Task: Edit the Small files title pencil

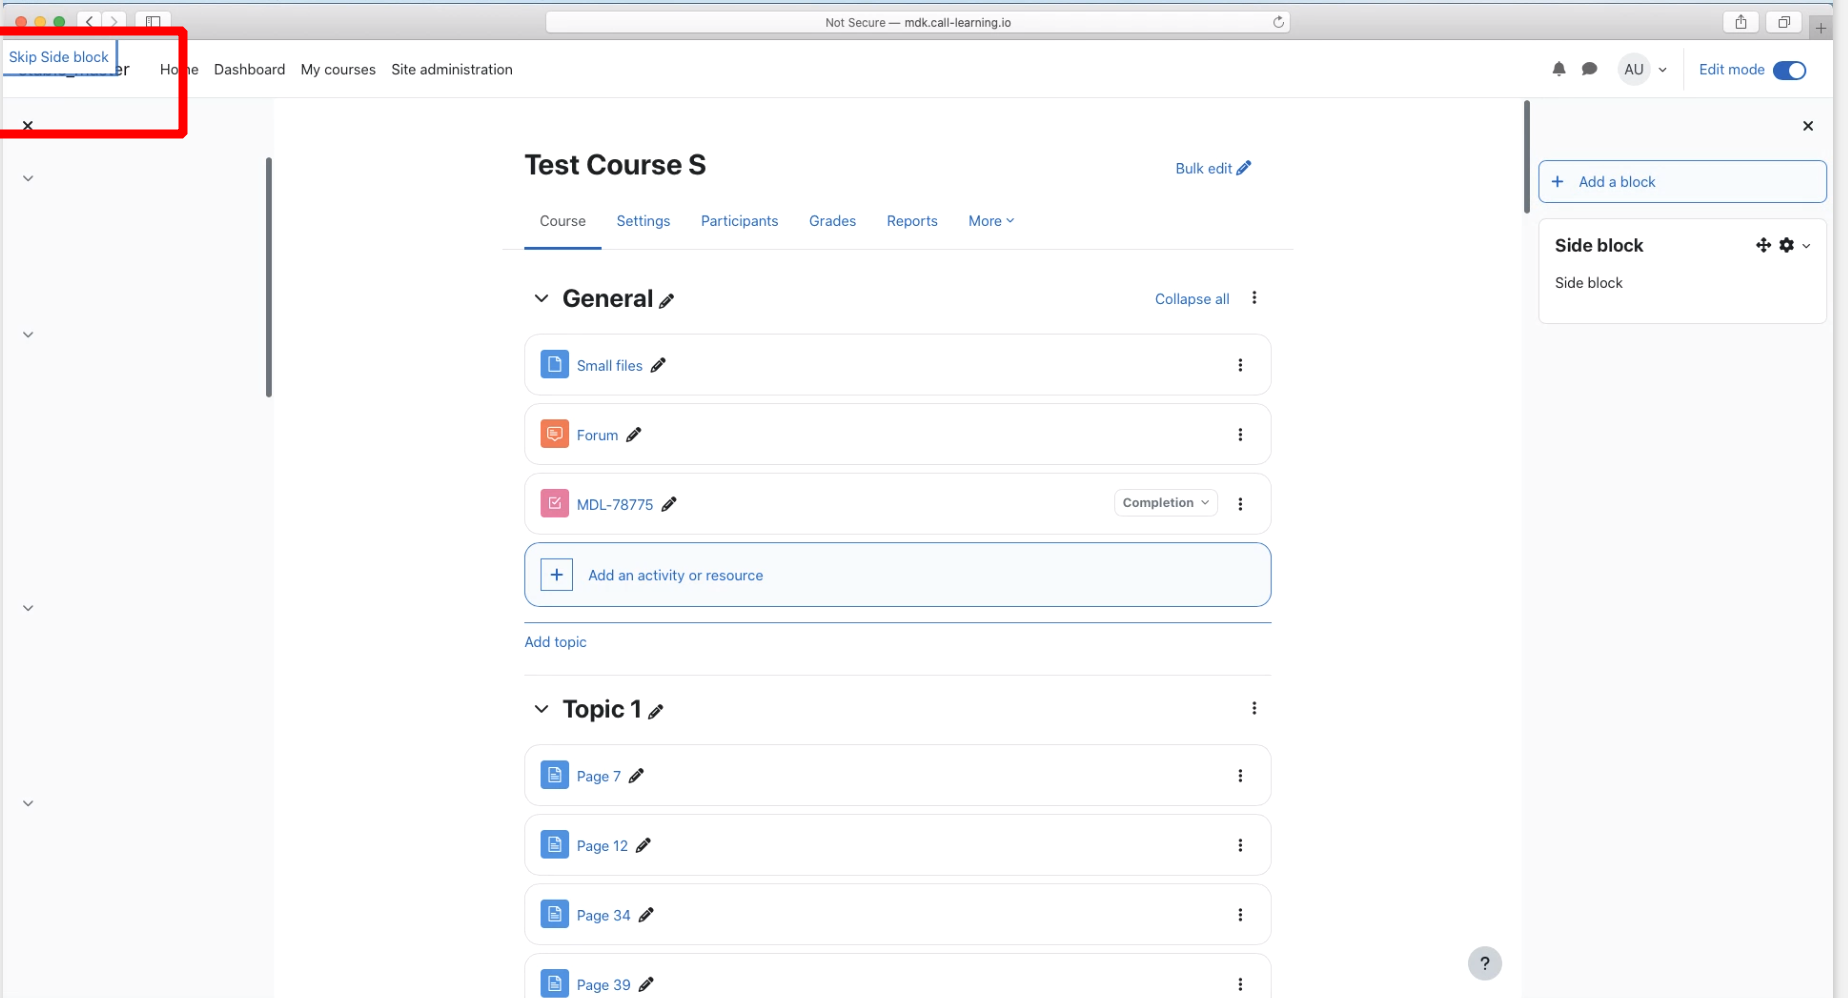Action: click(658, 365)
